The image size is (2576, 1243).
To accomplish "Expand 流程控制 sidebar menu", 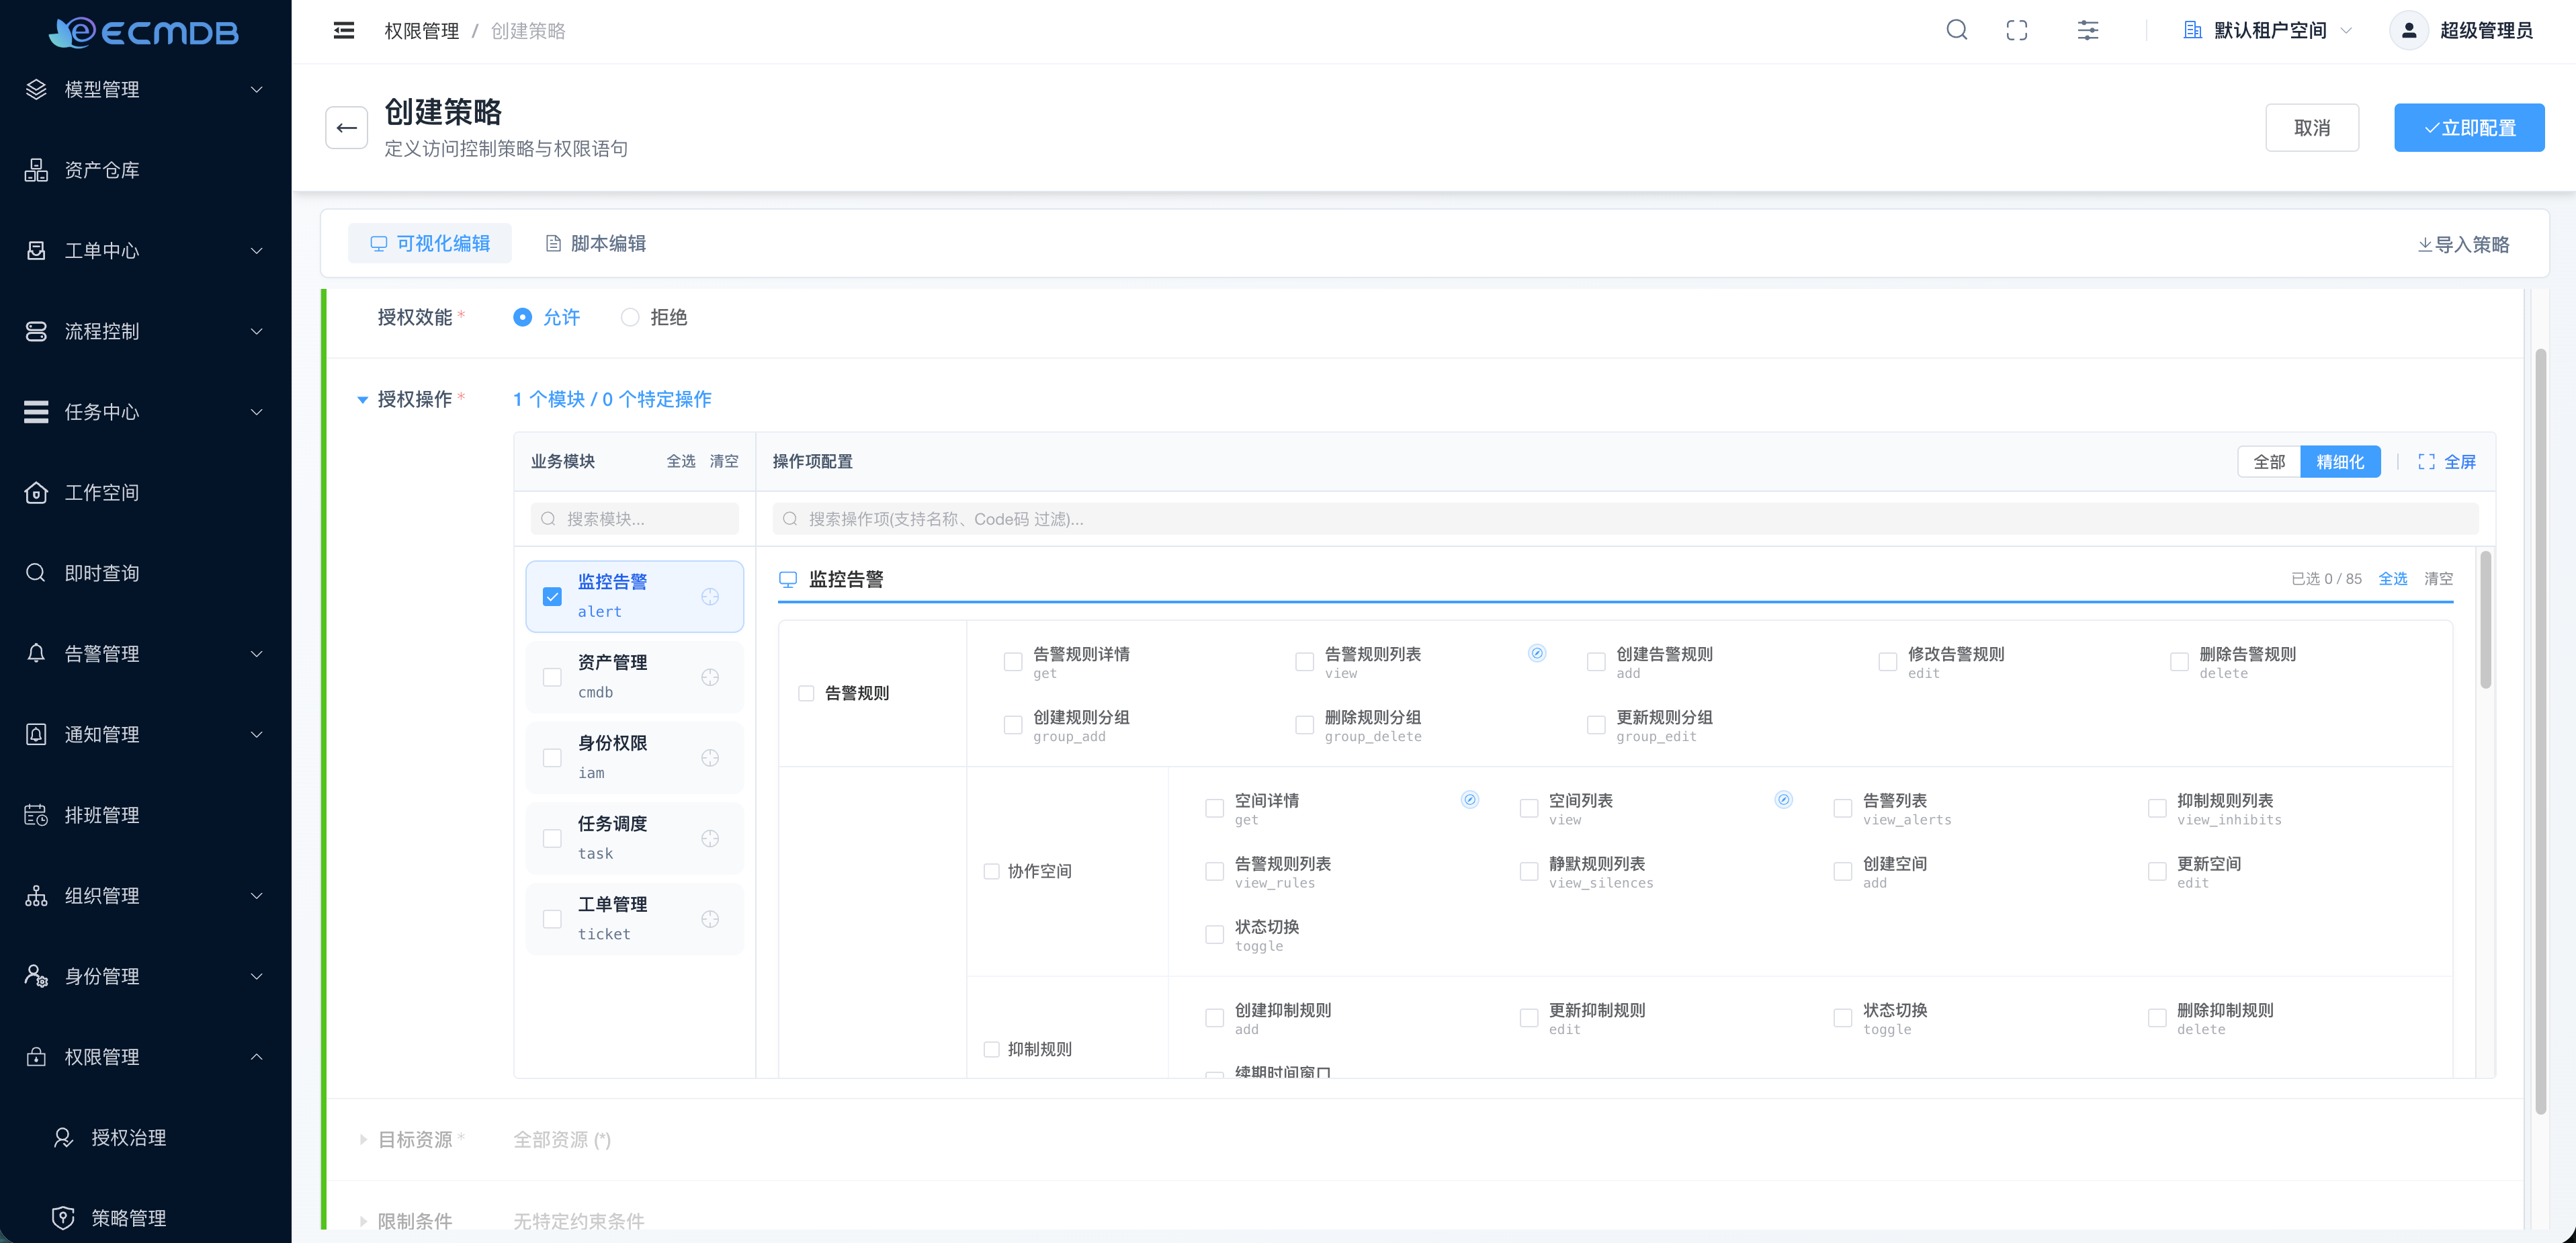I will click(146, 331).
